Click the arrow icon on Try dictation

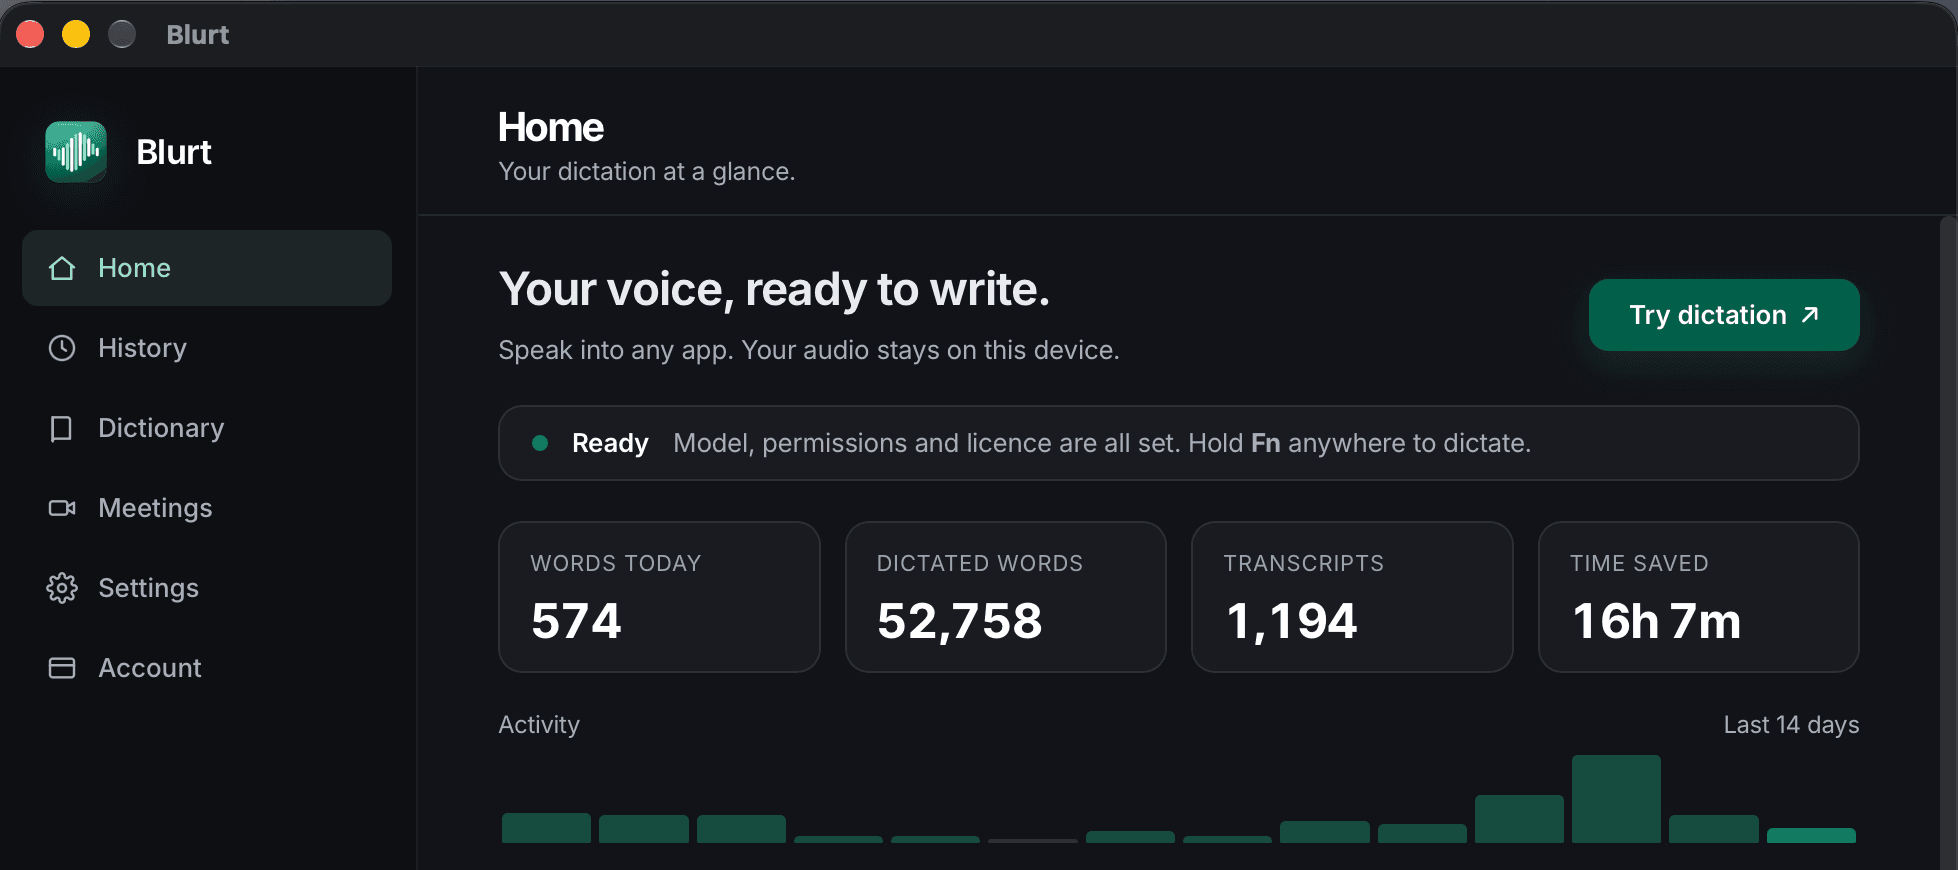point(1809,315)
